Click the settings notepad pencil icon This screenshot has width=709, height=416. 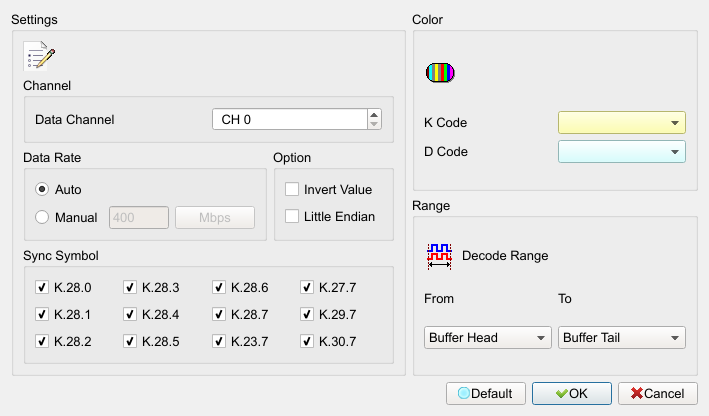39,56
